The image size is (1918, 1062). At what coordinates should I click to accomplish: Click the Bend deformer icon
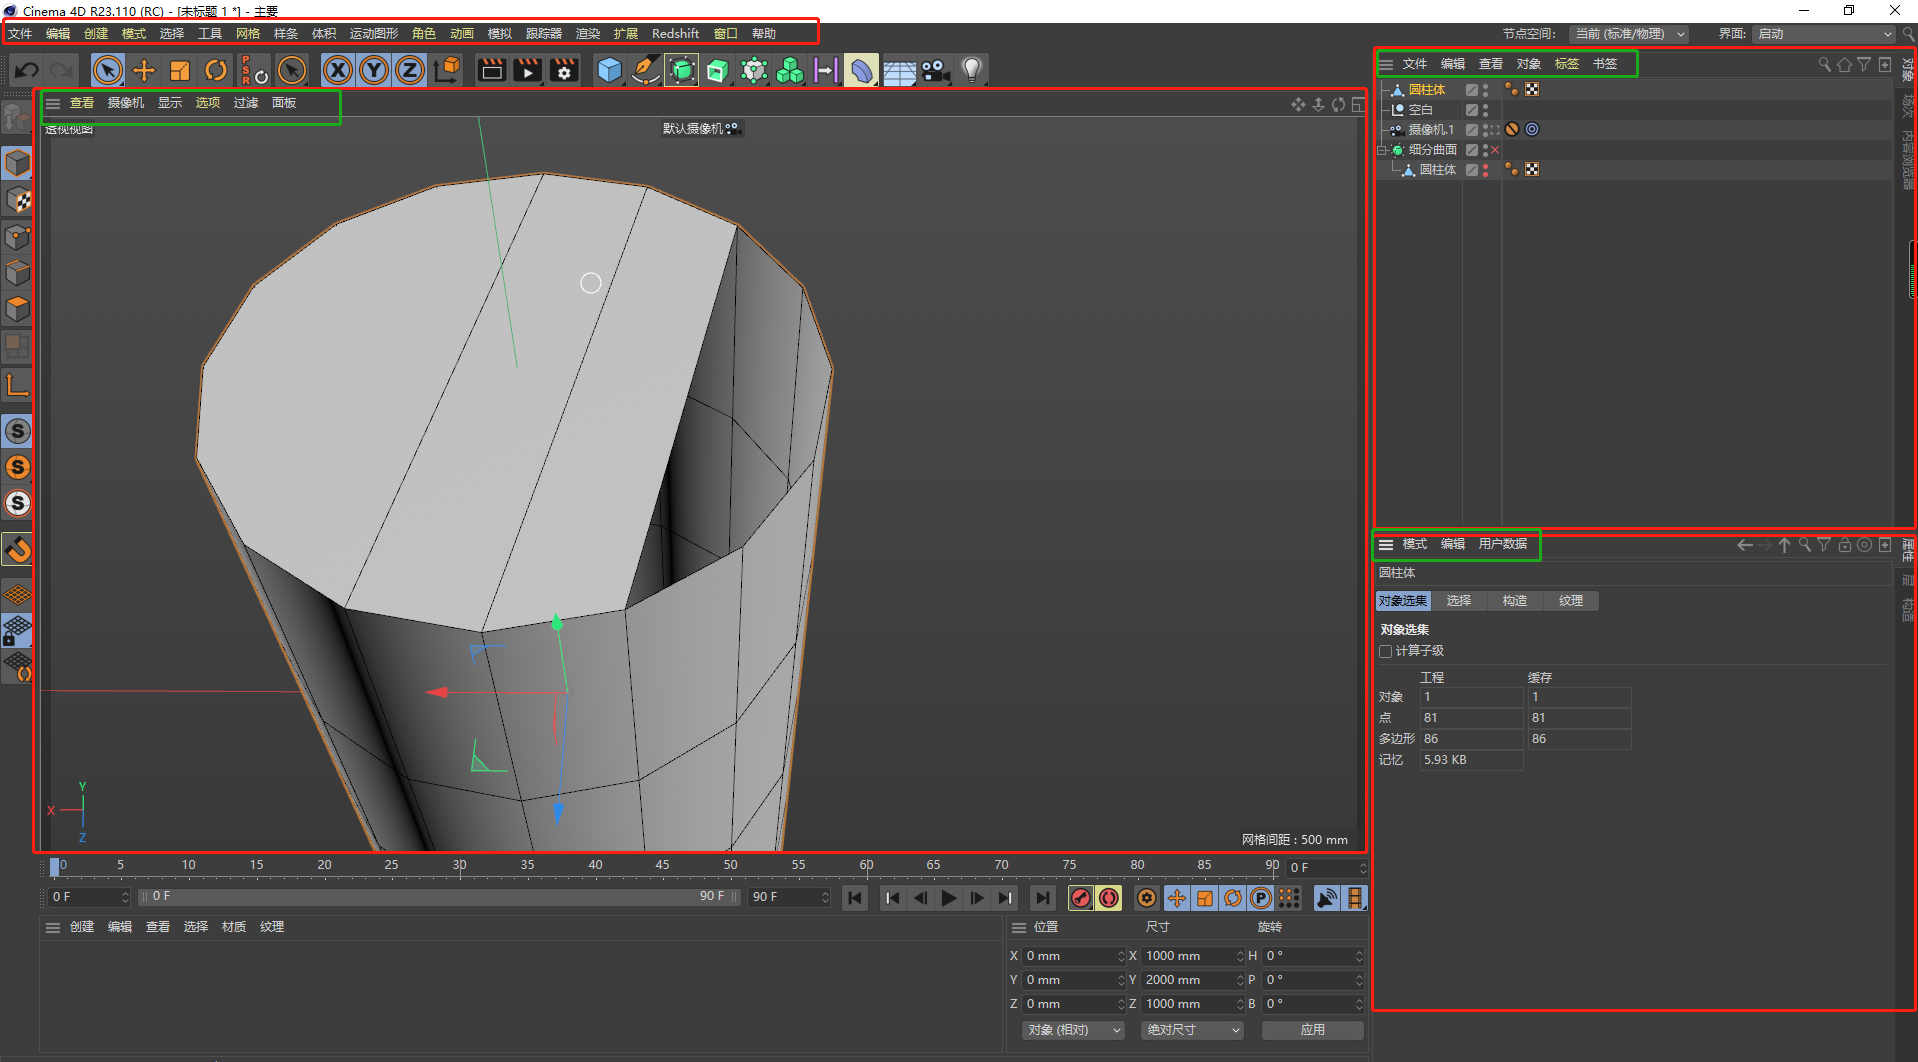tap(861, 70)
